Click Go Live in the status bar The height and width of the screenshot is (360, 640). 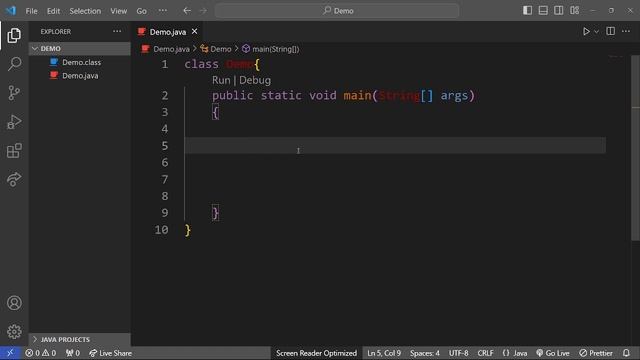pyautogui.click(x=553, y=353)
